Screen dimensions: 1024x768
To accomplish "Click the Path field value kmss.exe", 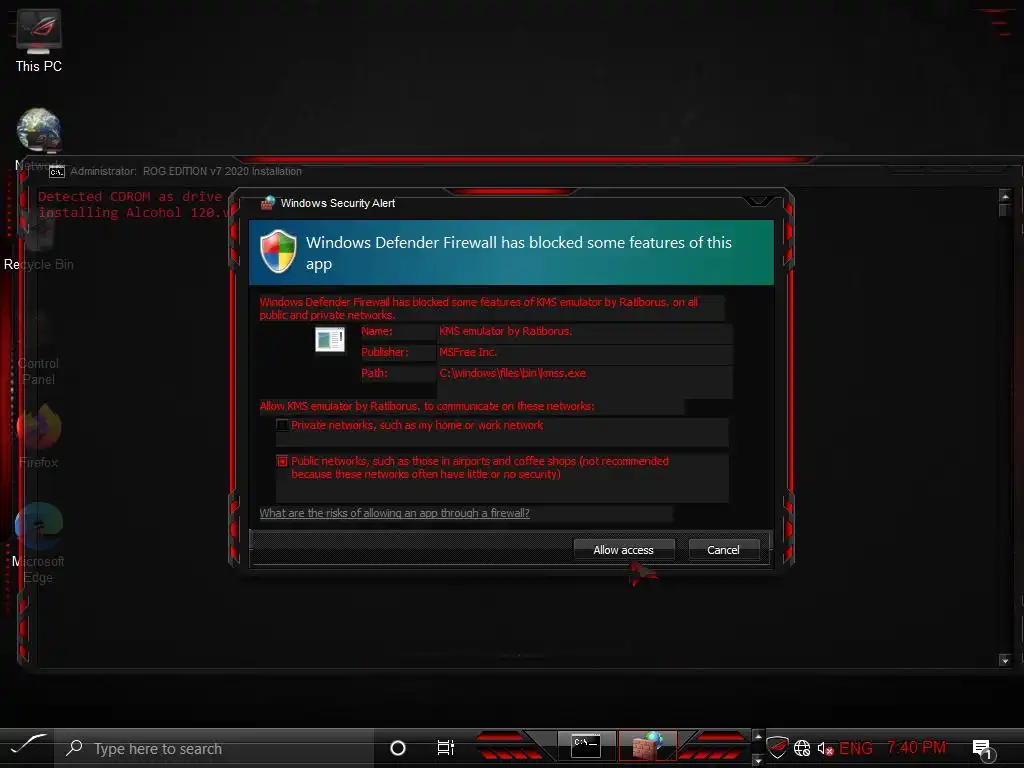I will click(x=512, y=373).
